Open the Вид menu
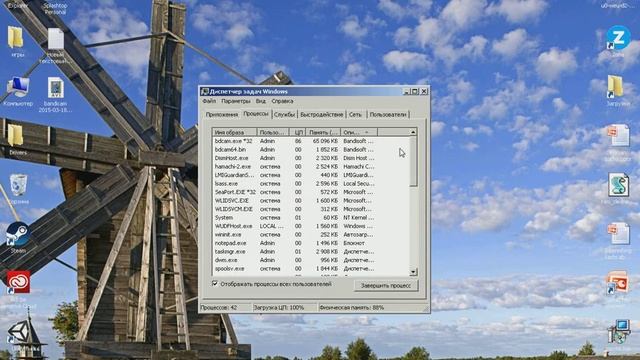Screen dimensions: 640x360 click(x=261, y=101)
